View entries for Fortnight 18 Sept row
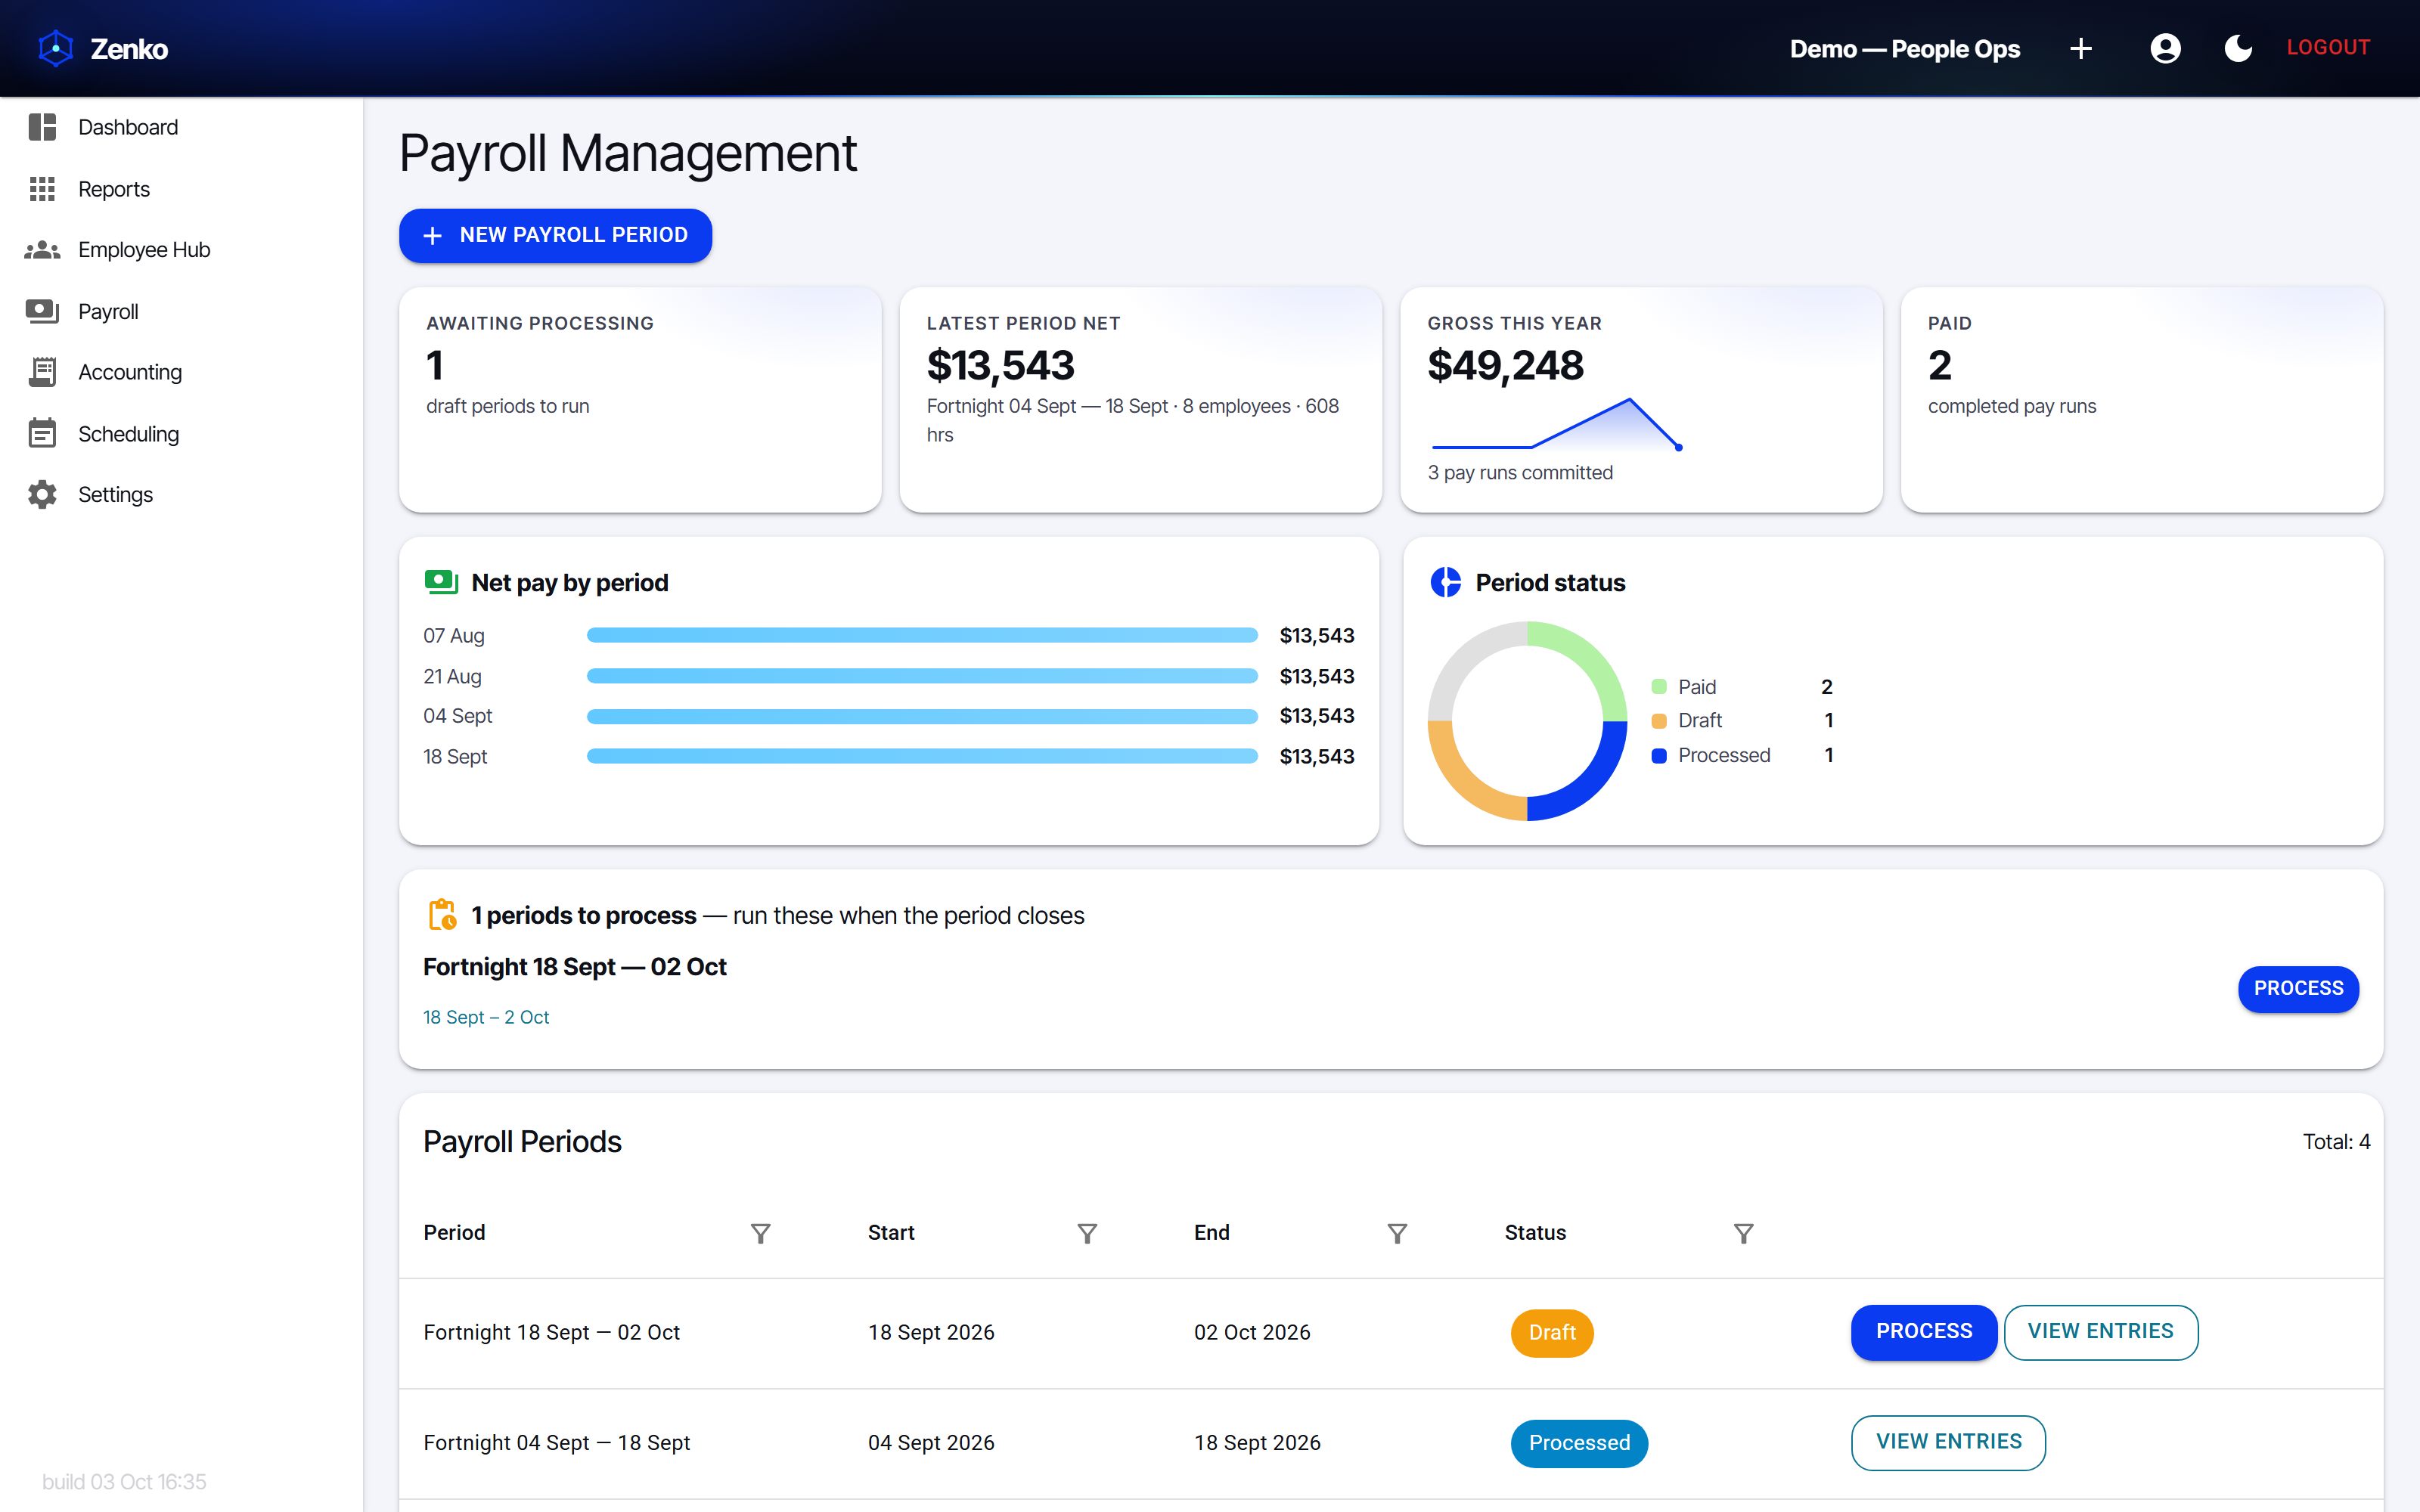The height and width of the screenshot is (1512, 2420). coord(2100,1332)
